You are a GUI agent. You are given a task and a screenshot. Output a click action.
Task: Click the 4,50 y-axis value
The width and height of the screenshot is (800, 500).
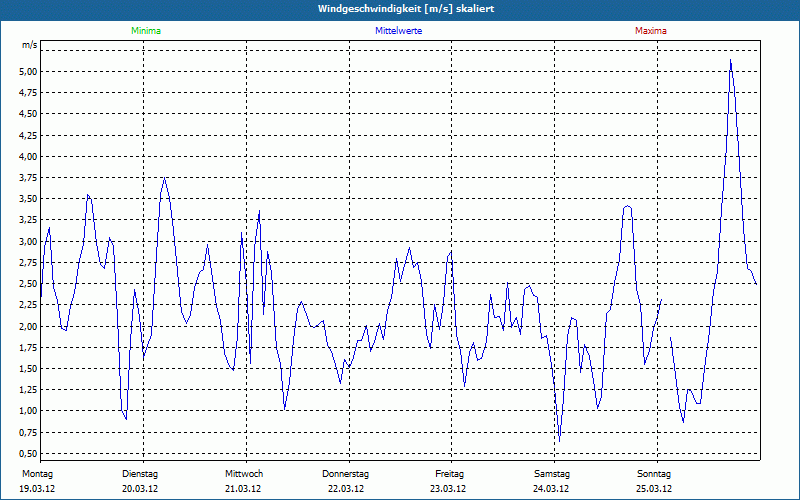coord(29,114)
